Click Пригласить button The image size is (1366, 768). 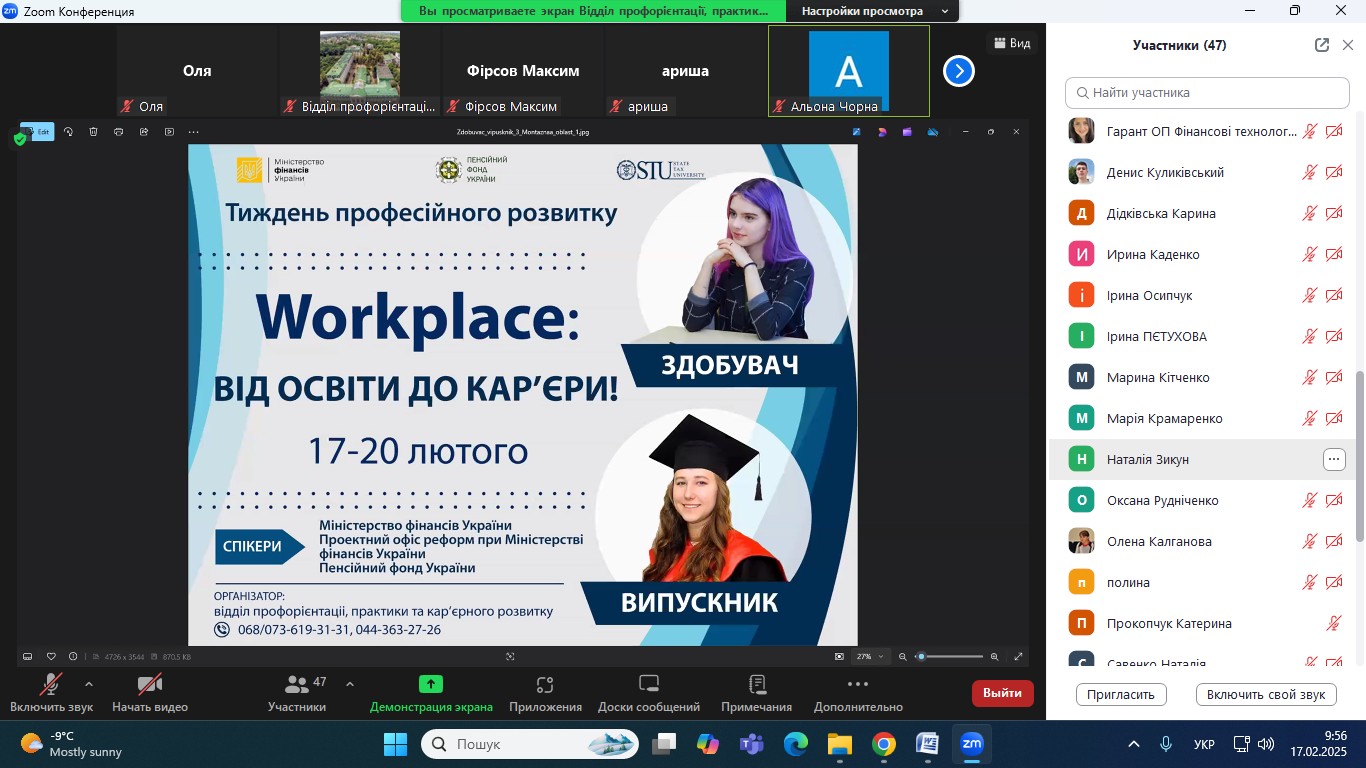pos(1121,694)
